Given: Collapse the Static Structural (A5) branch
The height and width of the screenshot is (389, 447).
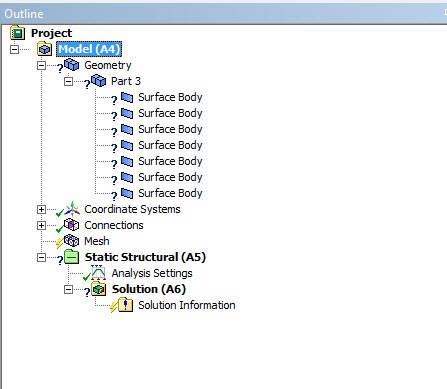Looking at the screenshot, I should click(41, 257).
